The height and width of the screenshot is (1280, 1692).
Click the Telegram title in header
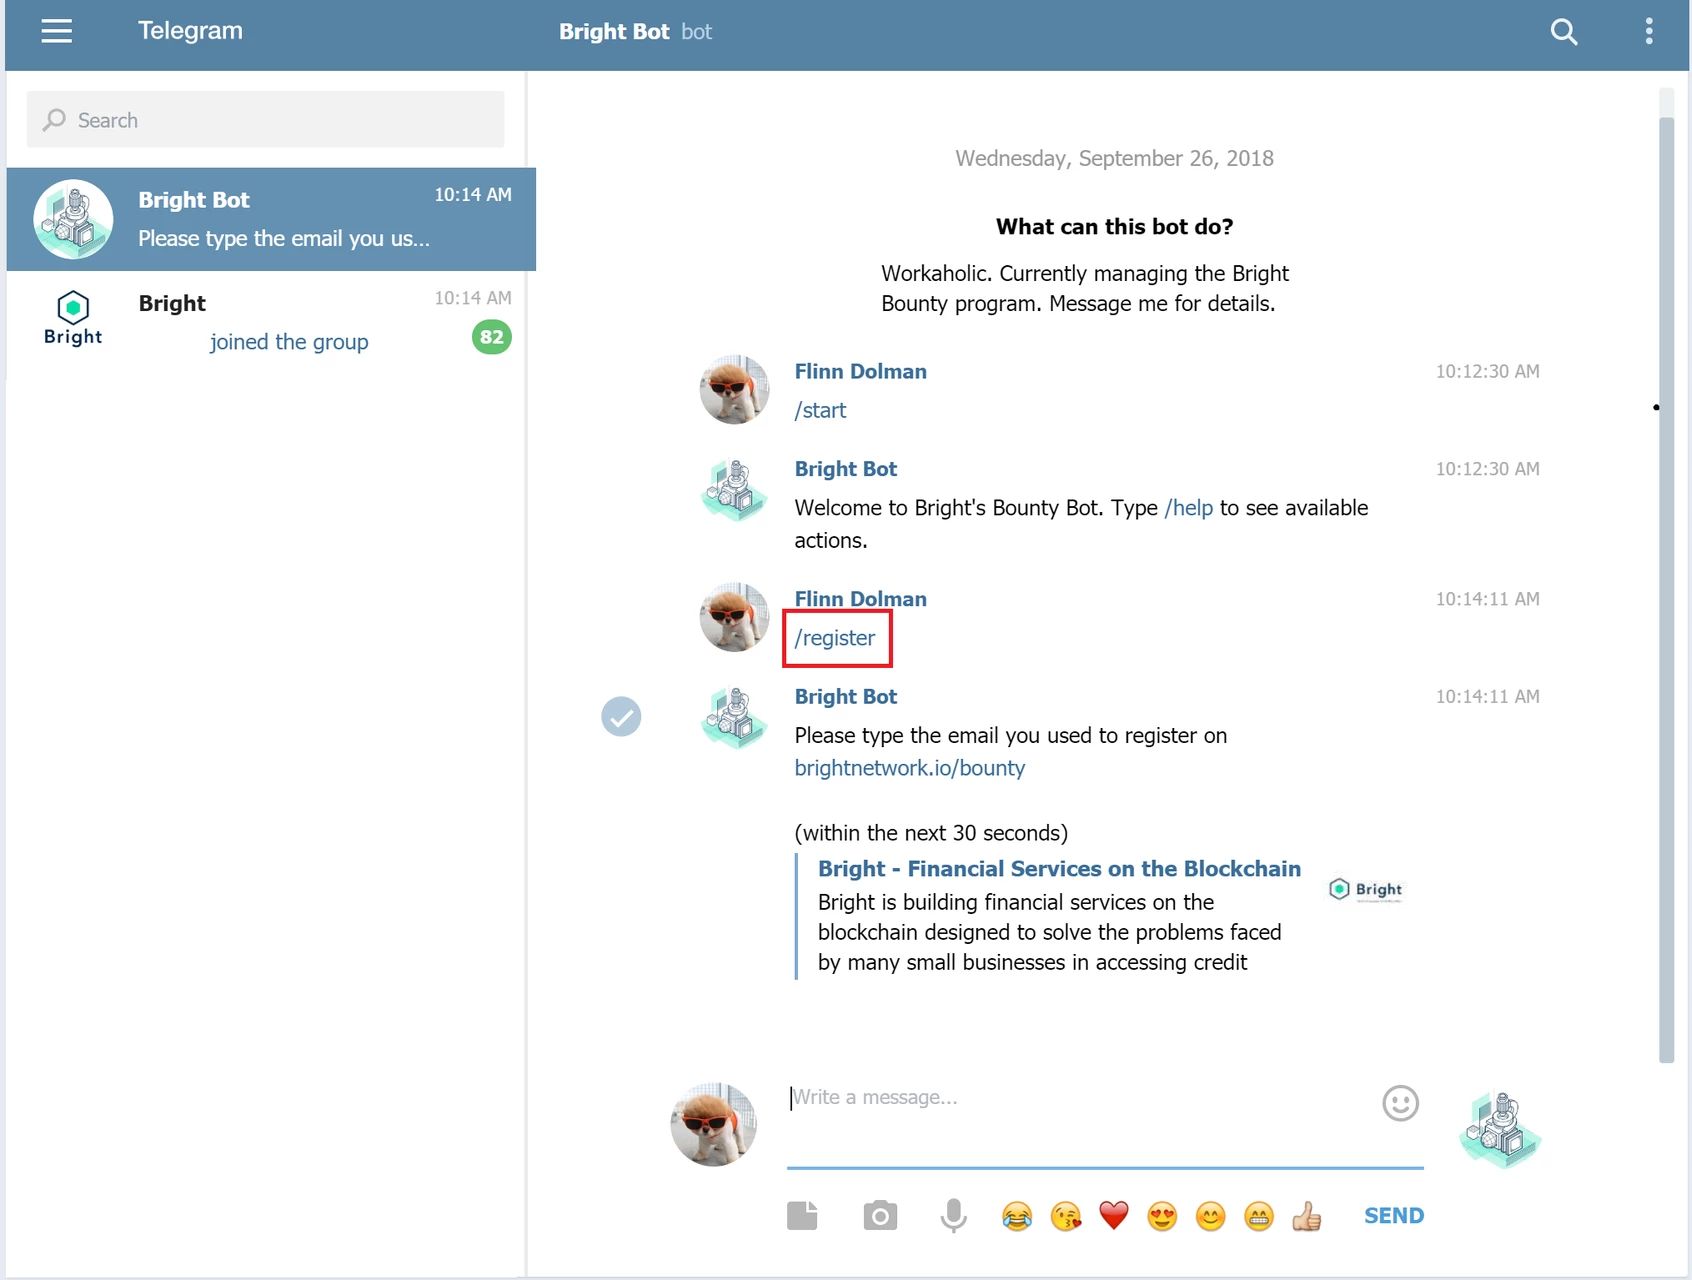point(190,31)
